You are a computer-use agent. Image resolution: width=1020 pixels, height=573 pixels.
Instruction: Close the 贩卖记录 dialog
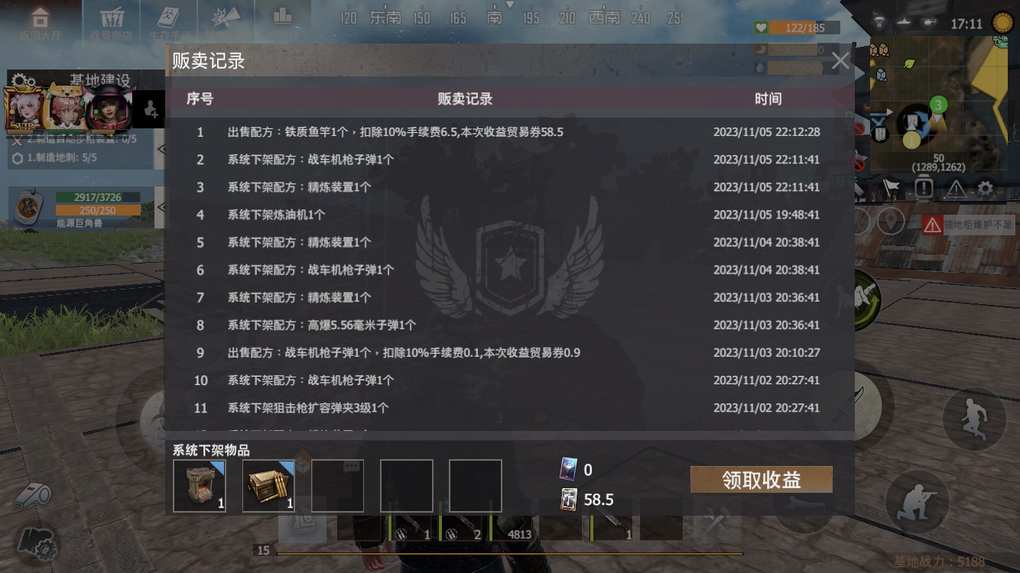[840, 61]
